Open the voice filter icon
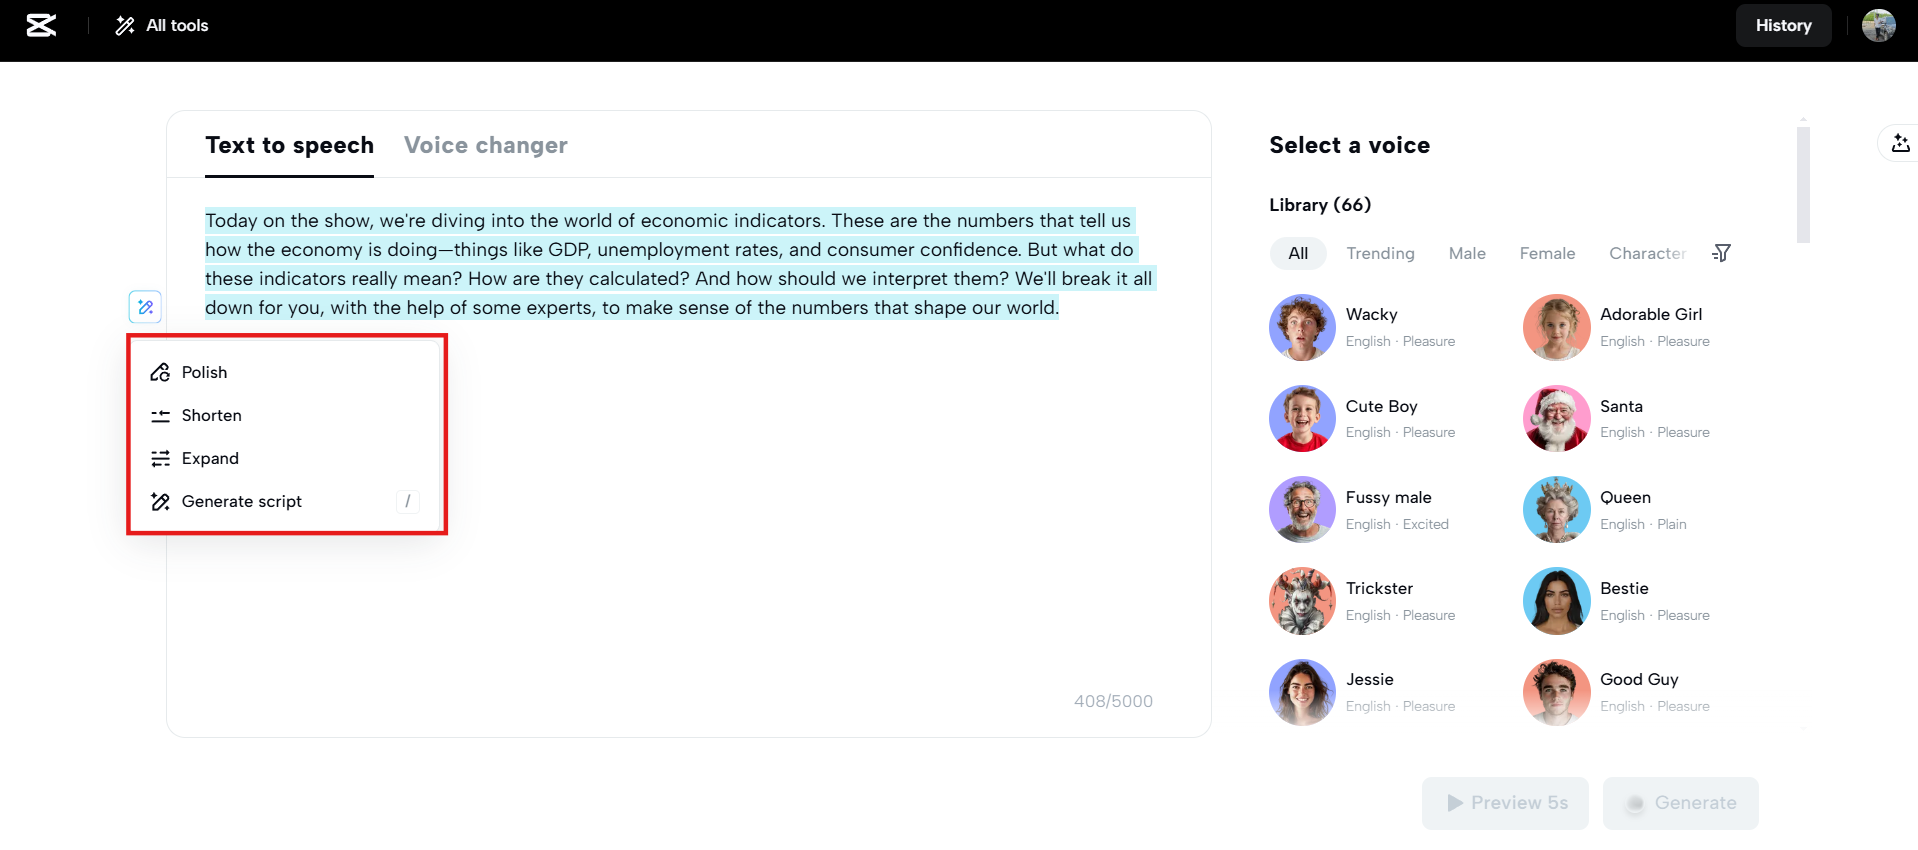 (1721, 253)
